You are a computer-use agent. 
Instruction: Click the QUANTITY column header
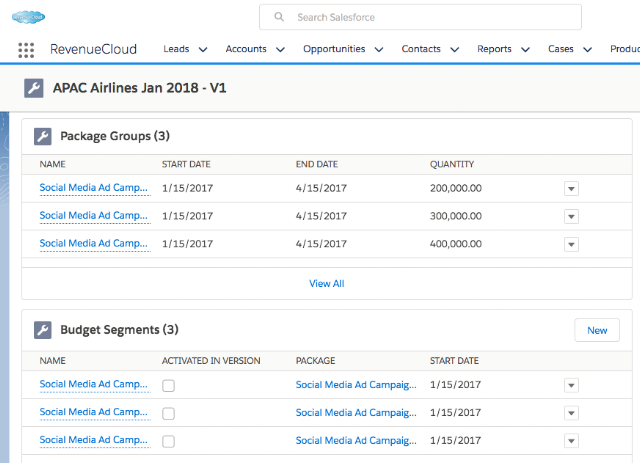(452, 164)
